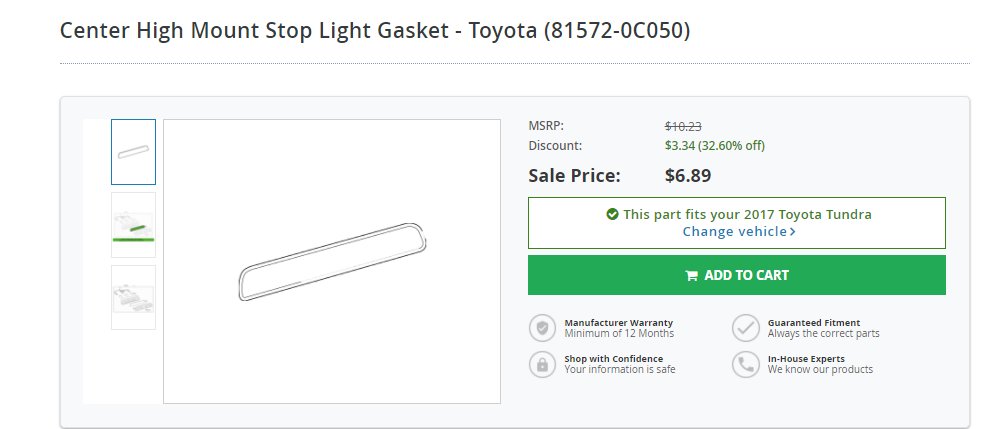Open the main gasket product image
Image resolution: width=987 pixels, height=429 pixels.
pos(332,261)
